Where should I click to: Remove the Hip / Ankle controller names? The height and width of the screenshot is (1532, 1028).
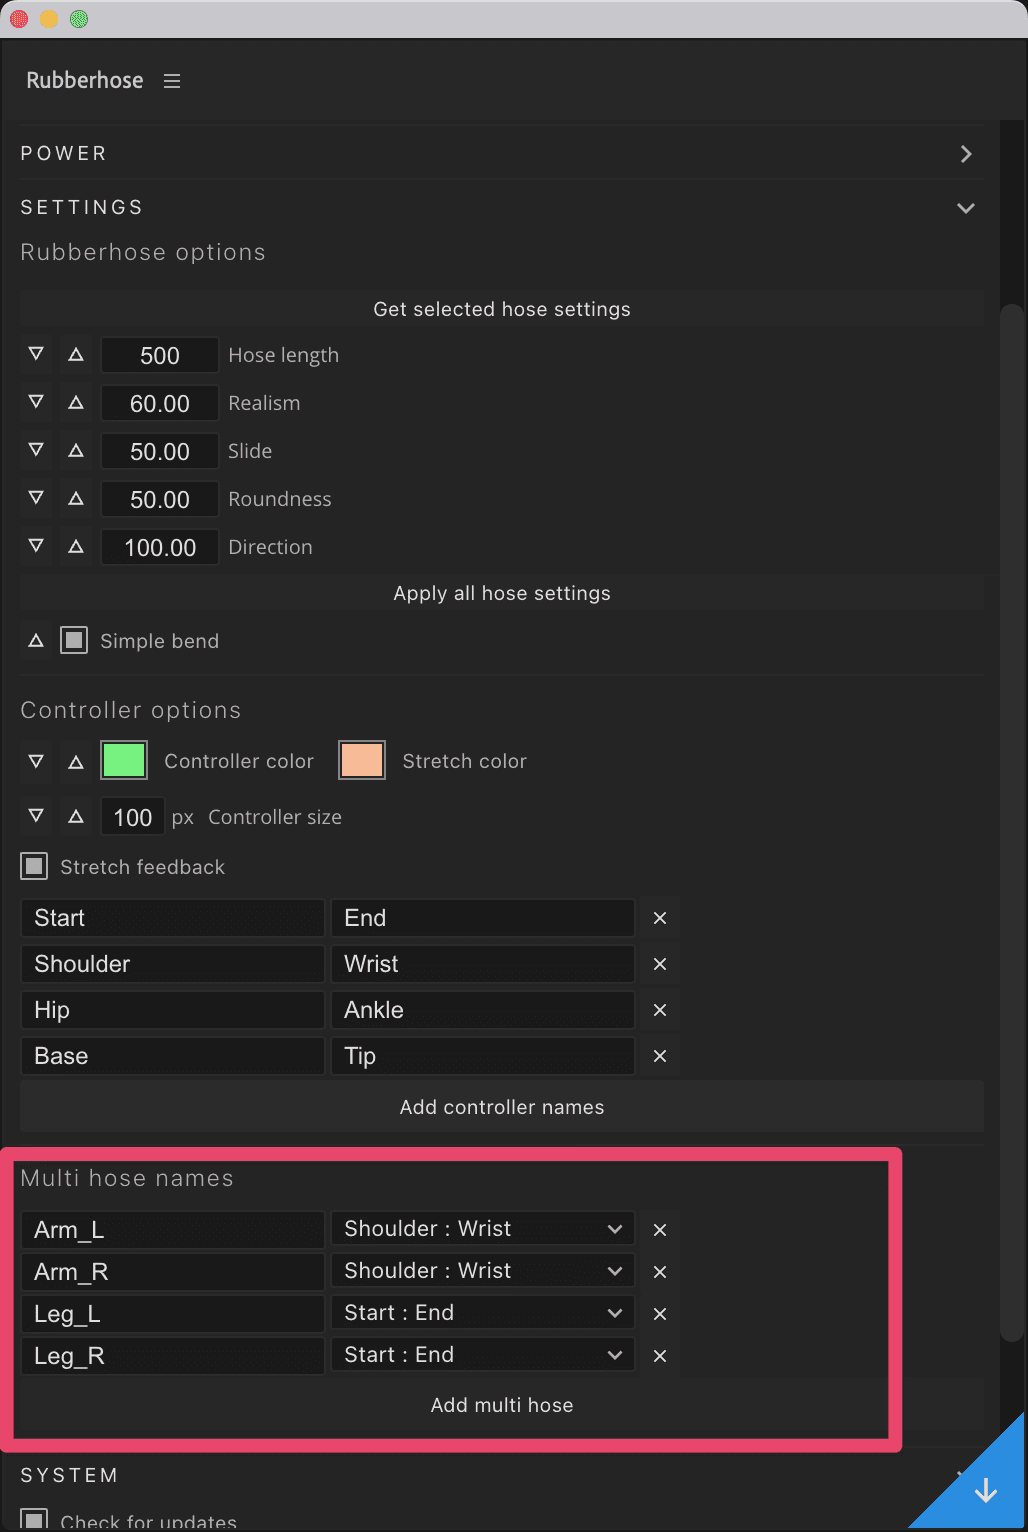coord(660,1010)
